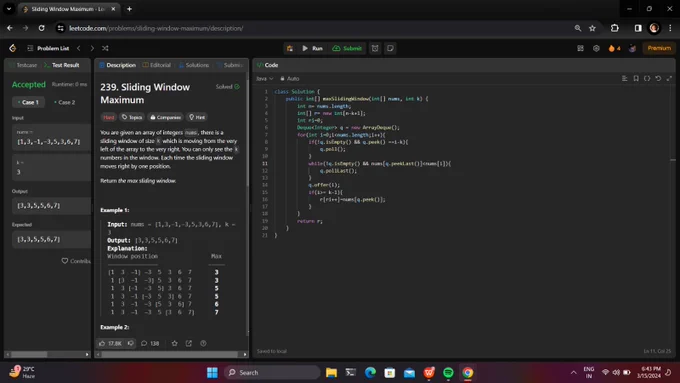Image resolution: width=680 pixels, height=383 pixels.
Task: Open the Problem List panel
Action: pos(48,48)
